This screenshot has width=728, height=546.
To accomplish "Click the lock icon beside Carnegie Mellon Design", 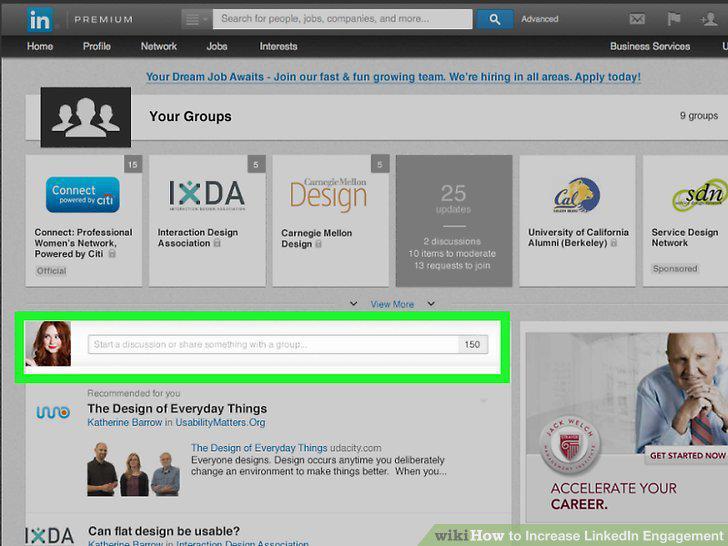I will point(318,244).
